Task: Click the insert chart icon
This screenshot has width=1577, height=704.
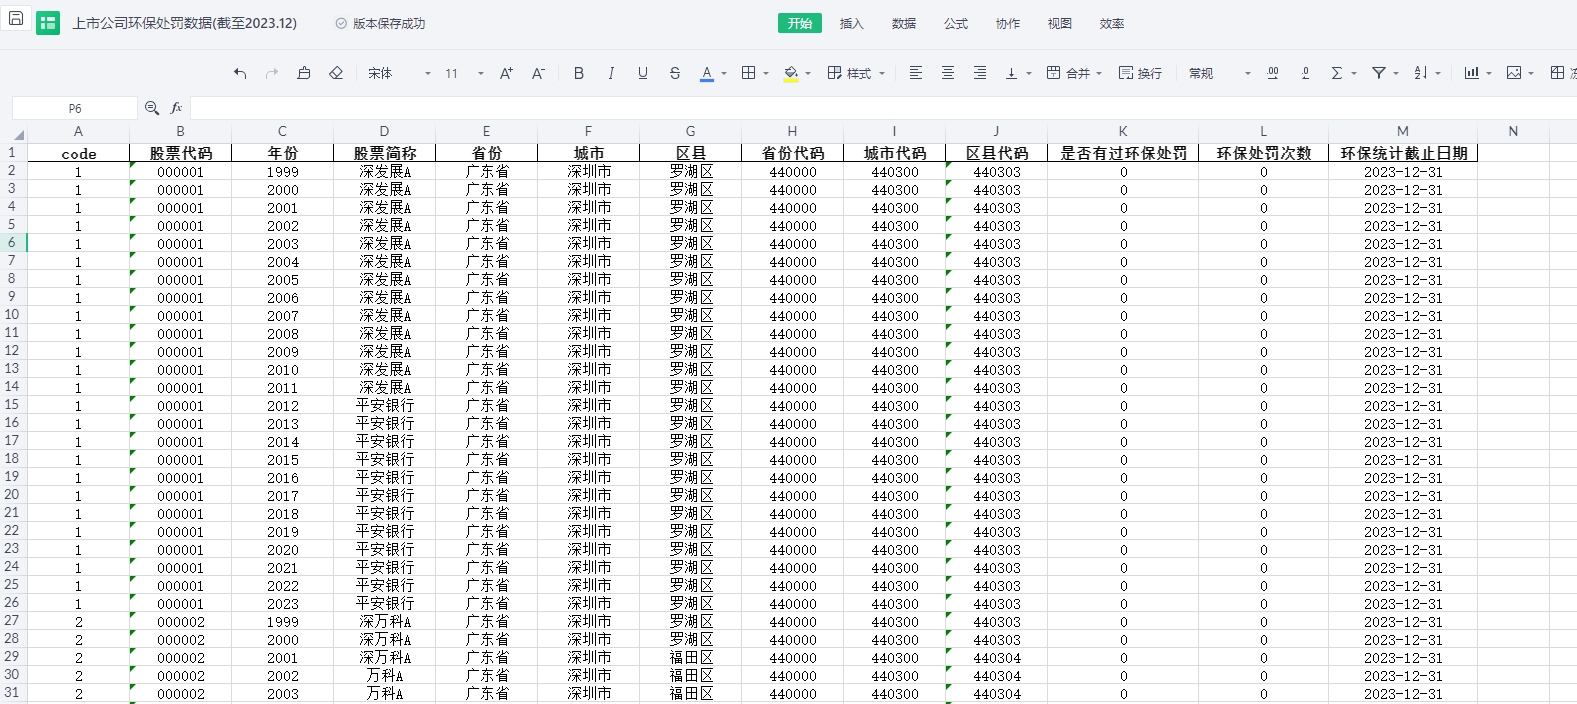Action: pyautogui.click(x=1471, y=73)
